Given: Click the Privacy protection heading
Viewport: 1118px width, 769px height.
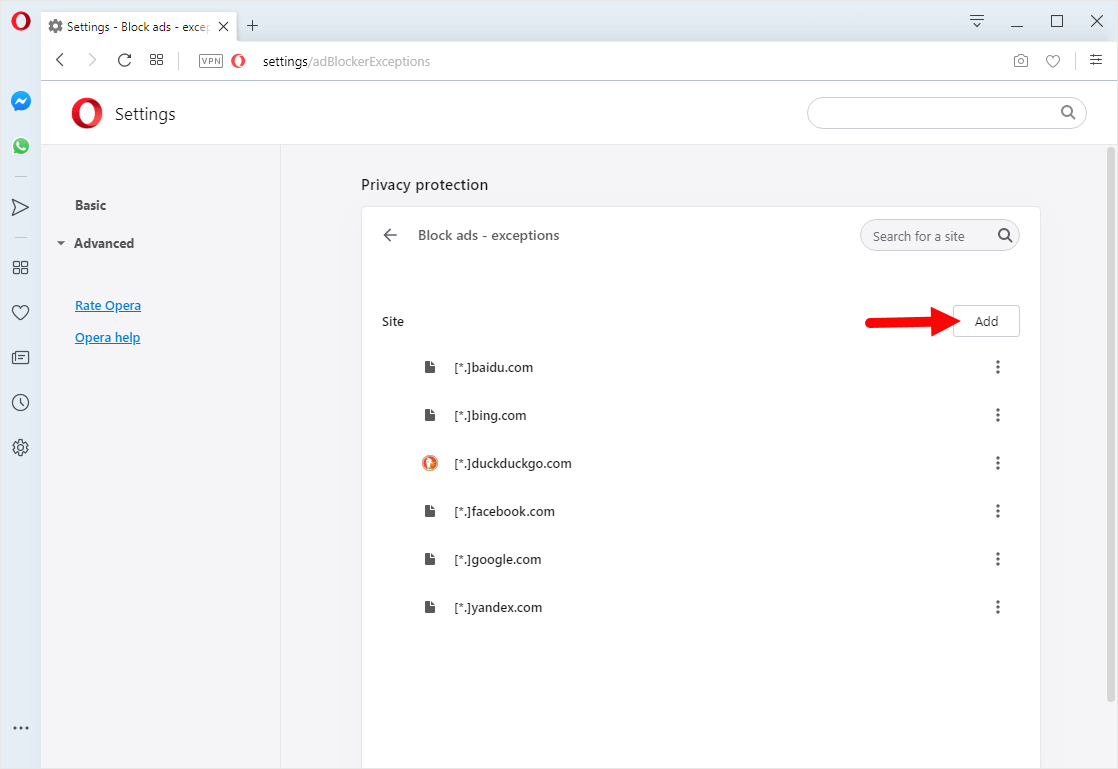Looking at the screenshot, I should pyautogui.click(x=424, y=185).
